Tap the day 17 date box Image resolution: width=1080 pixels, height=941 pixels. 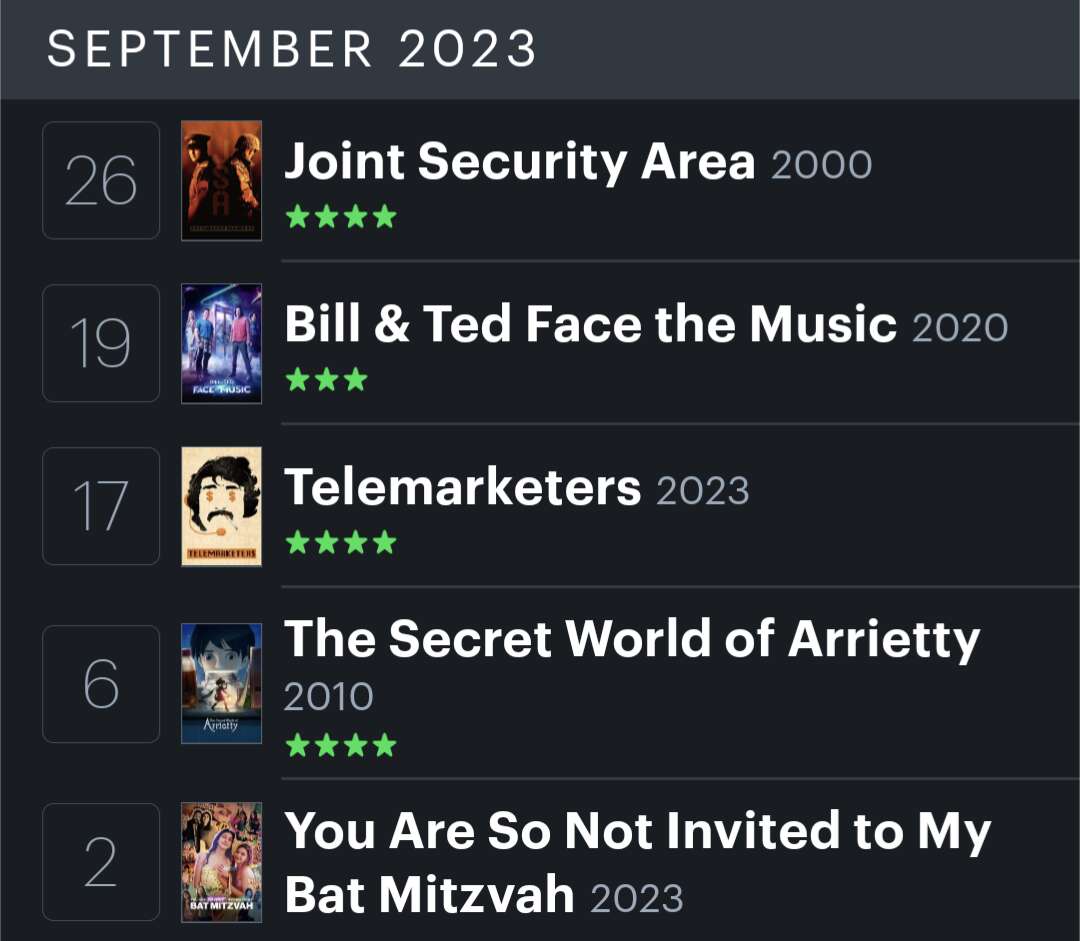pos(101,506)
